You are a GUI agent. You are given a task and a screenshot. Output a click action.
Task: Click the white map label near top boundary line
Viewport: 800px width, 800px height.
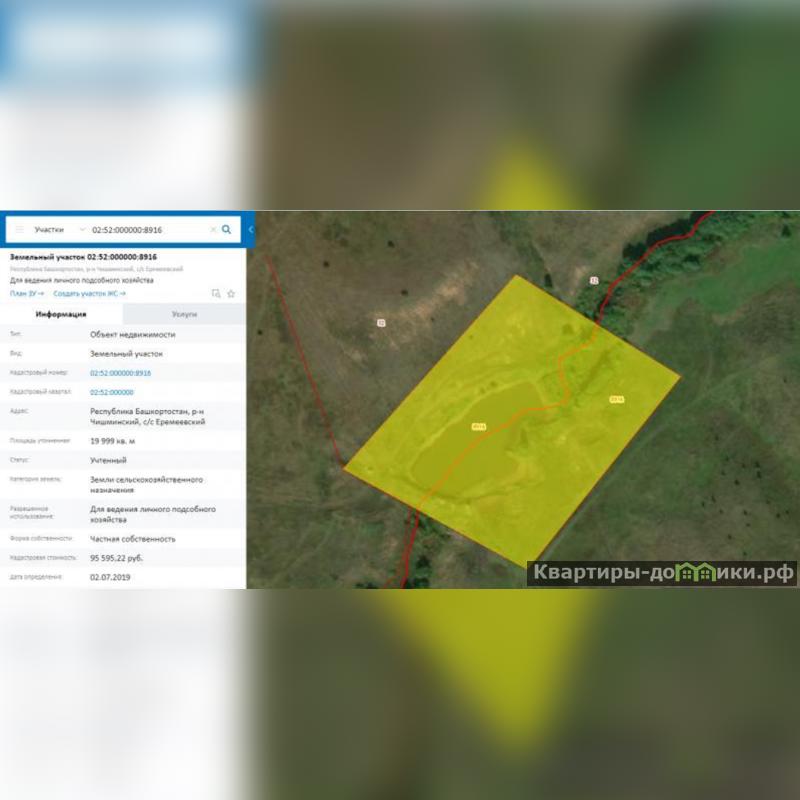click(x=594, y=281)
